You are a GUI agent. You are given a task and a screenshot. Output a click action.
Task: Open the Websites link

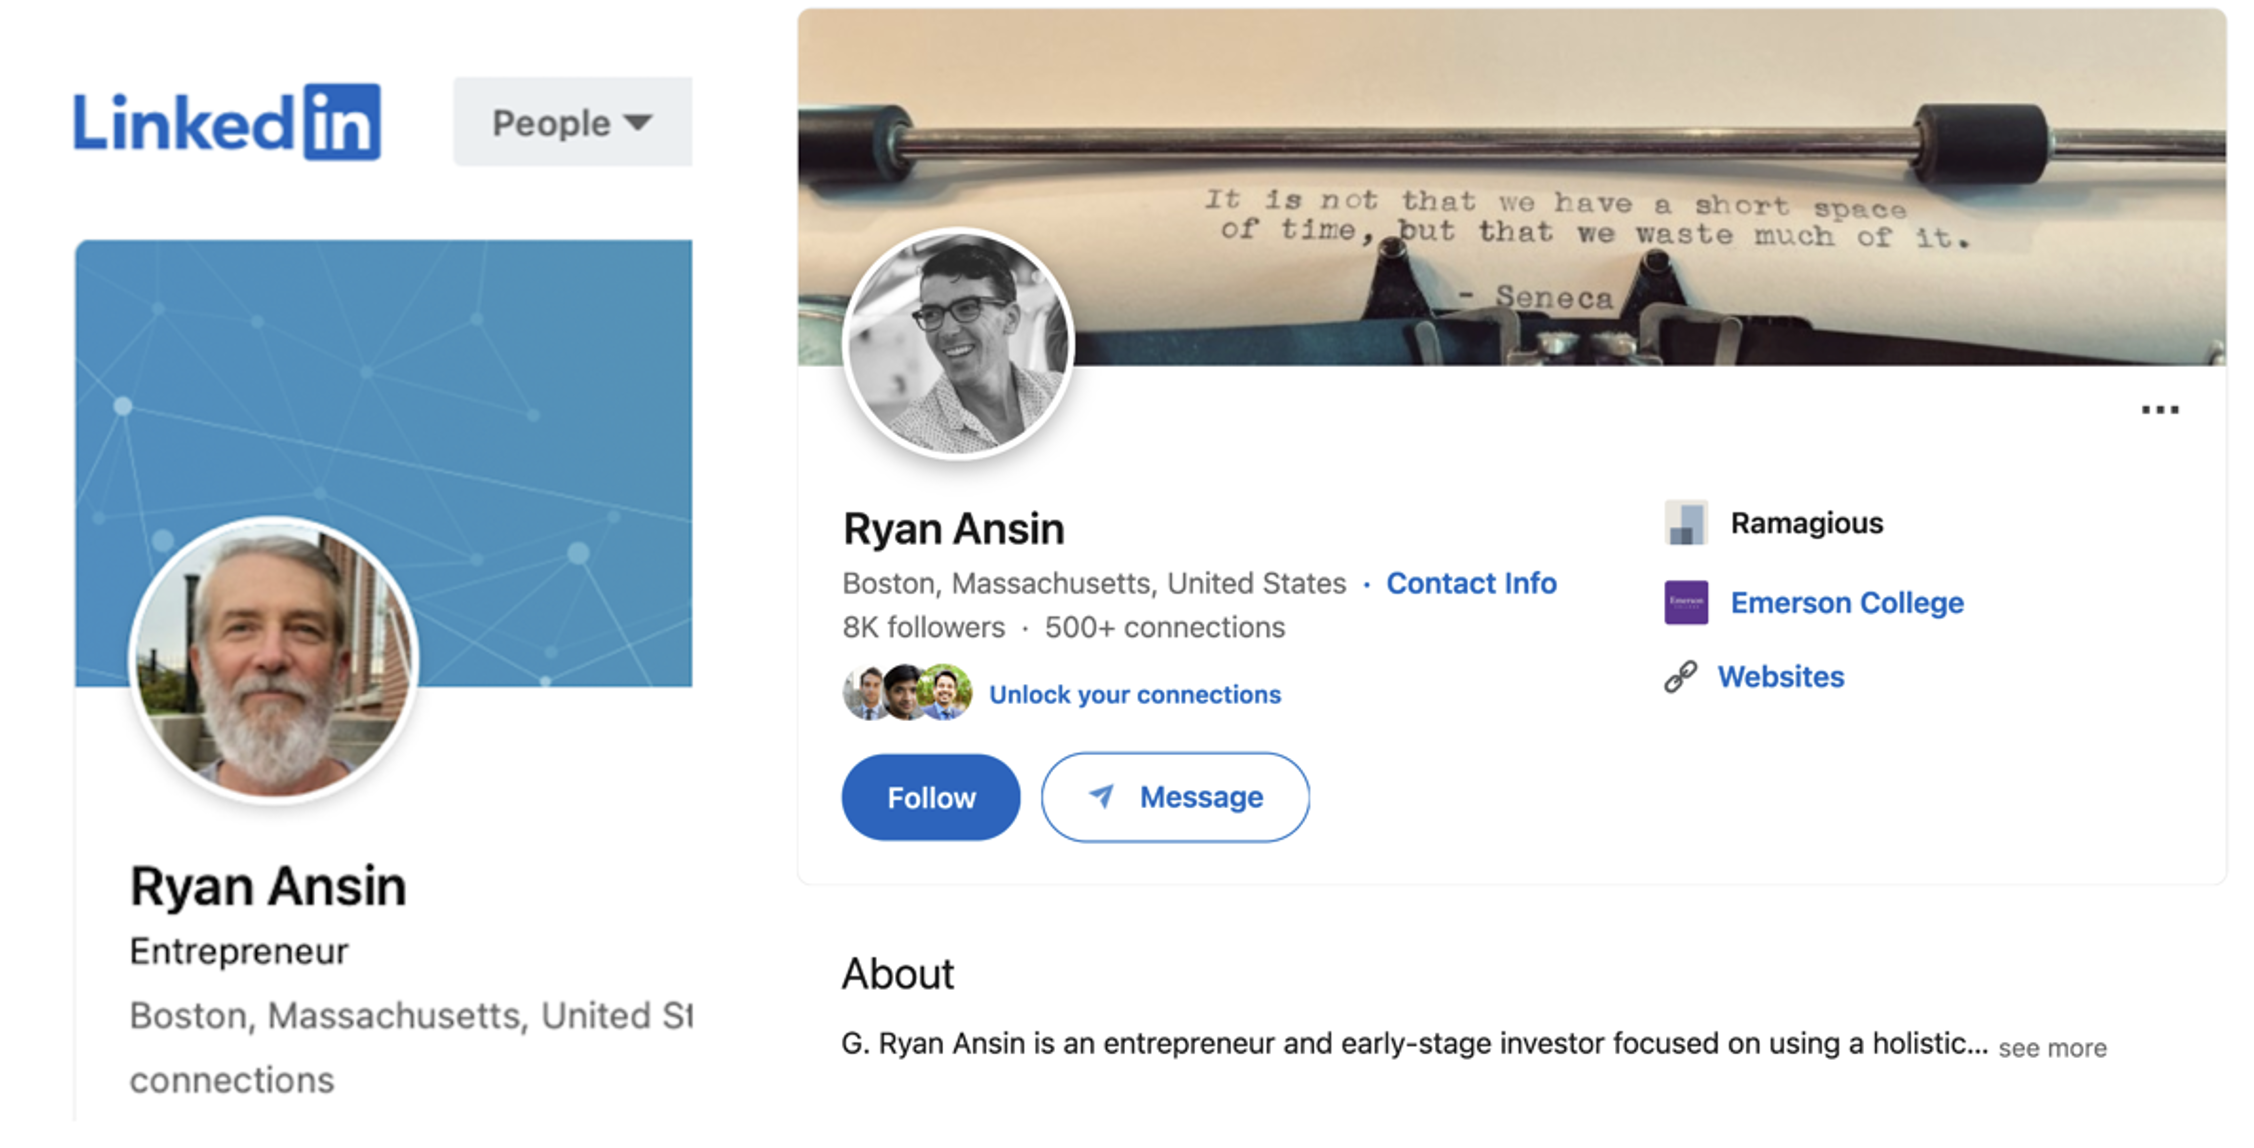point(1781,677)
